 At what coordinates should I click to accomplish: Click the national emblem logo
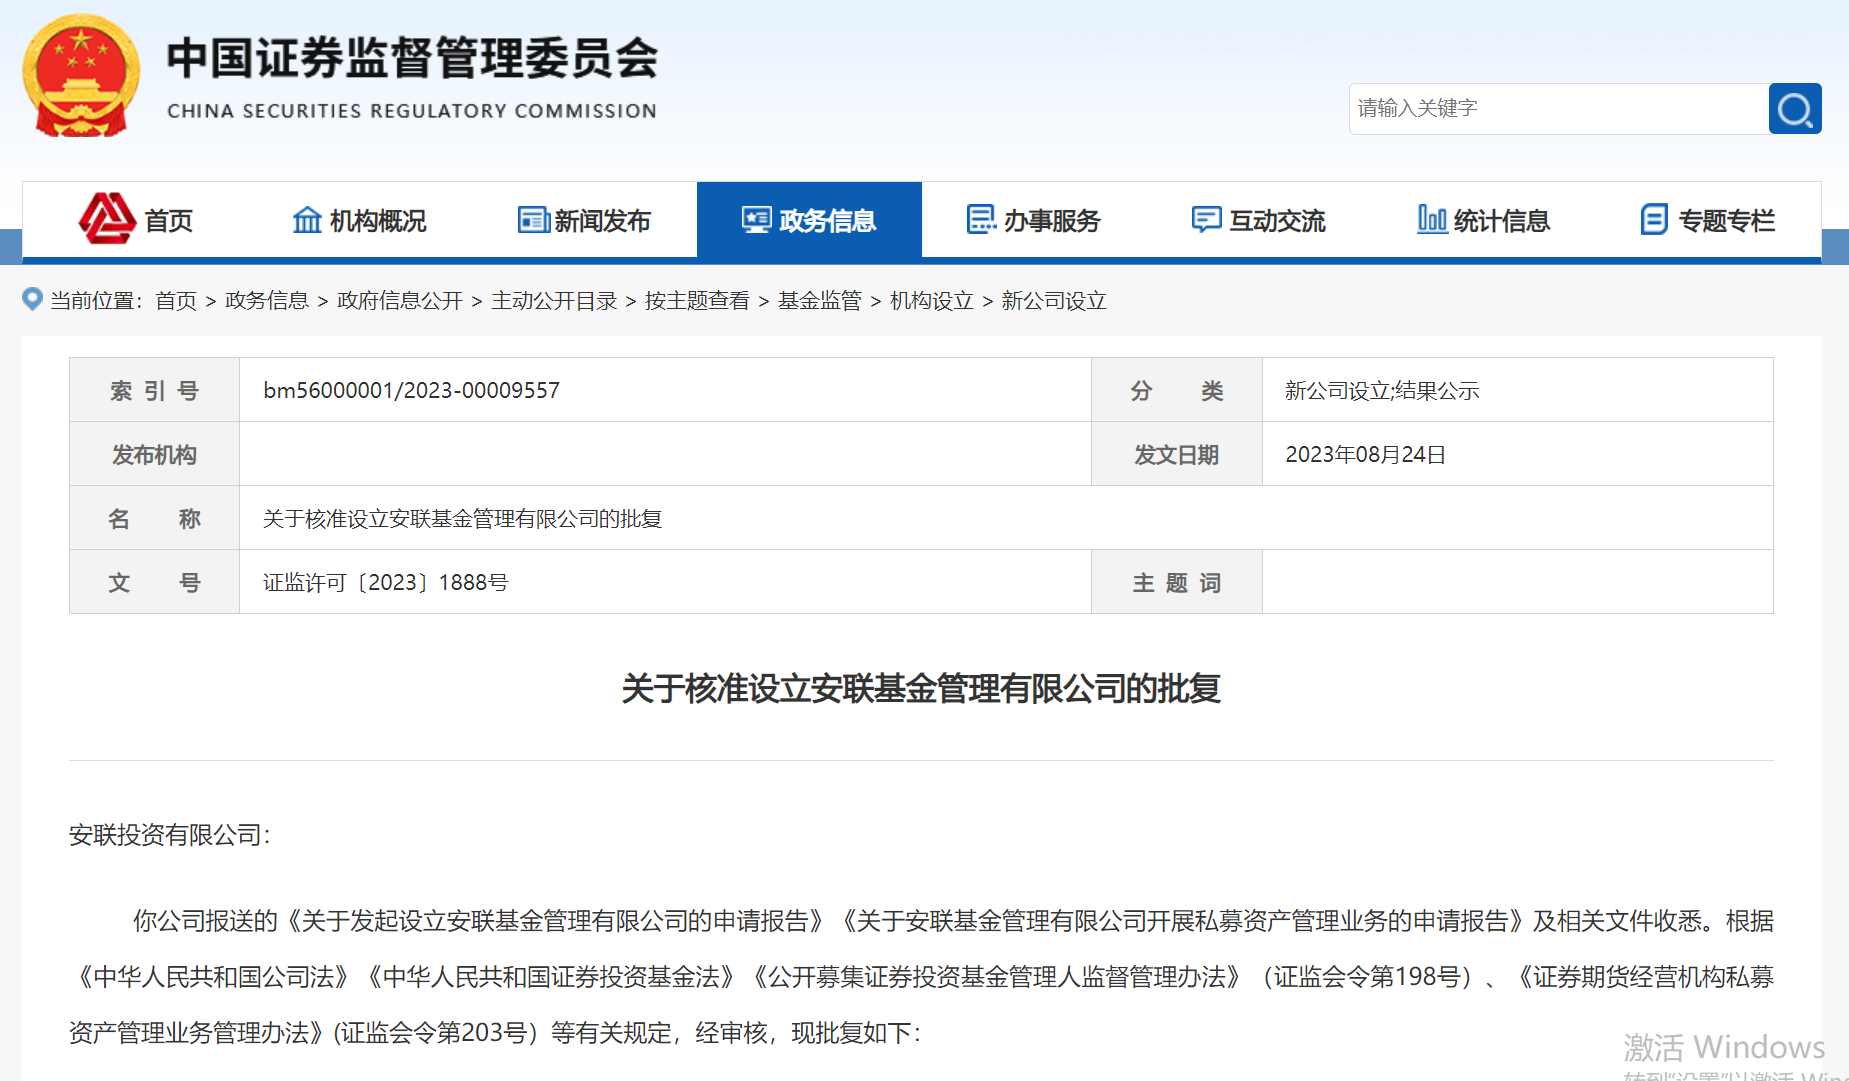(x=81, y=76)
